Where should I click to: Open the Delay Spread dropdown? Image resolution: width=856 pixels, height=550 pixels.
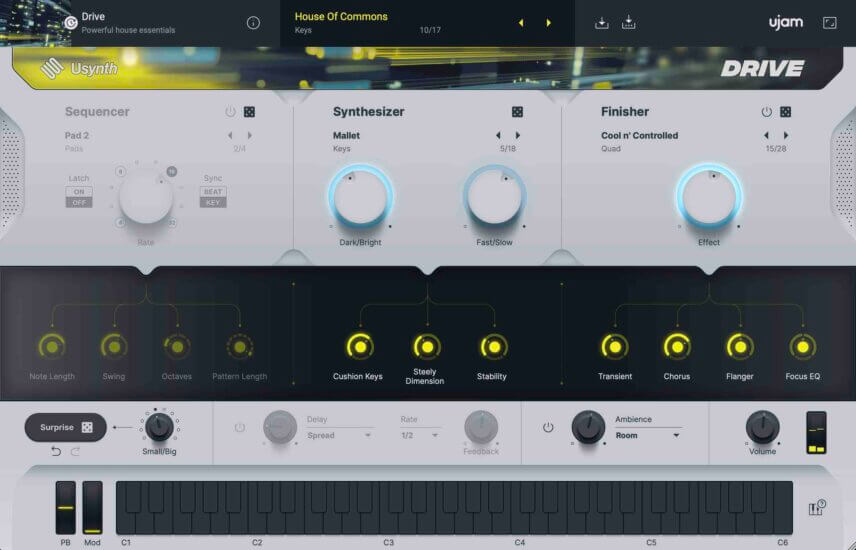339,435
